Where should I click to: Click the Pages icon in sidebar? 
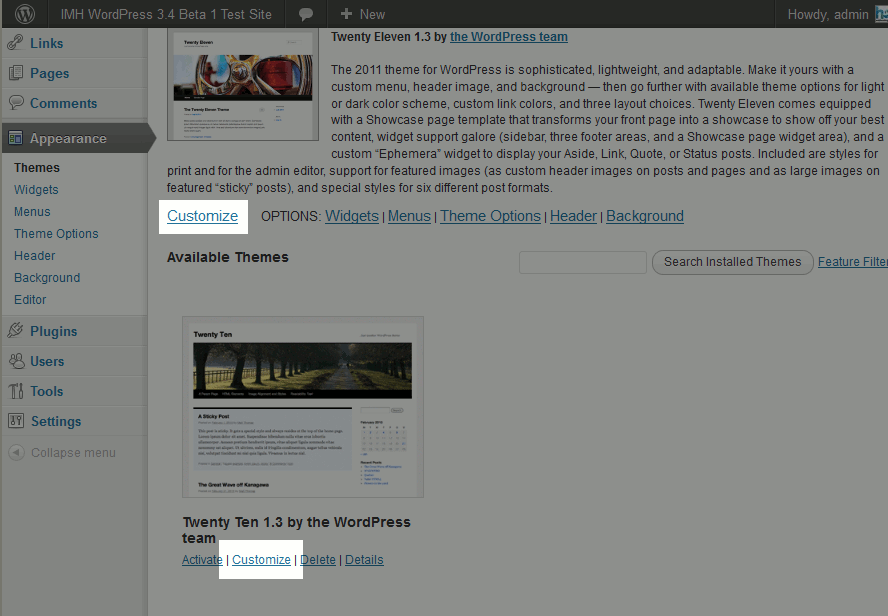16,73
